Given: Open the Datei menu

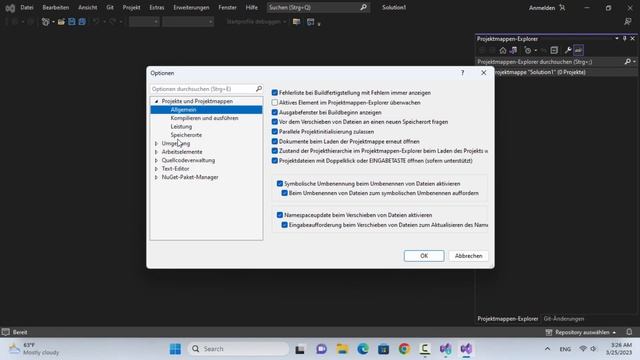Looking at the screenshot, I should point(27,7).
